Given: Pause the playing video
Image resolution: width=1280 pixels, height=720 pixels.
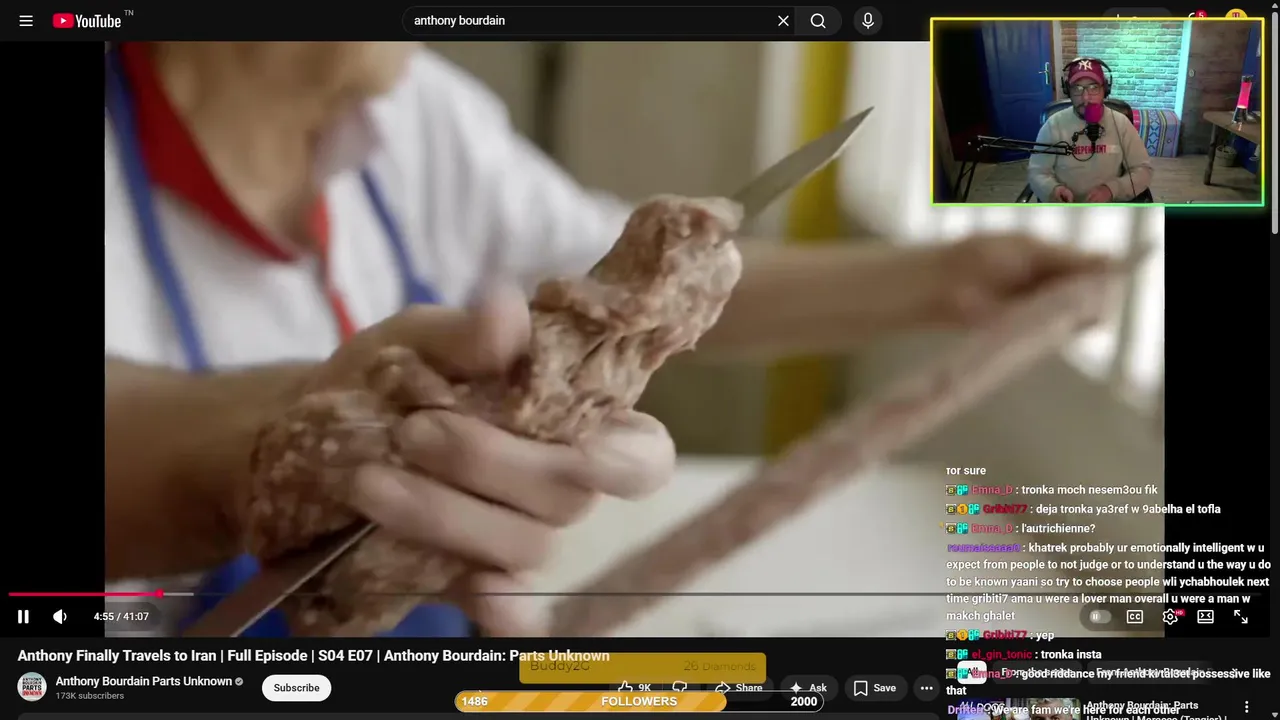Looking at the screenshot, I should (x=23, y=617).
